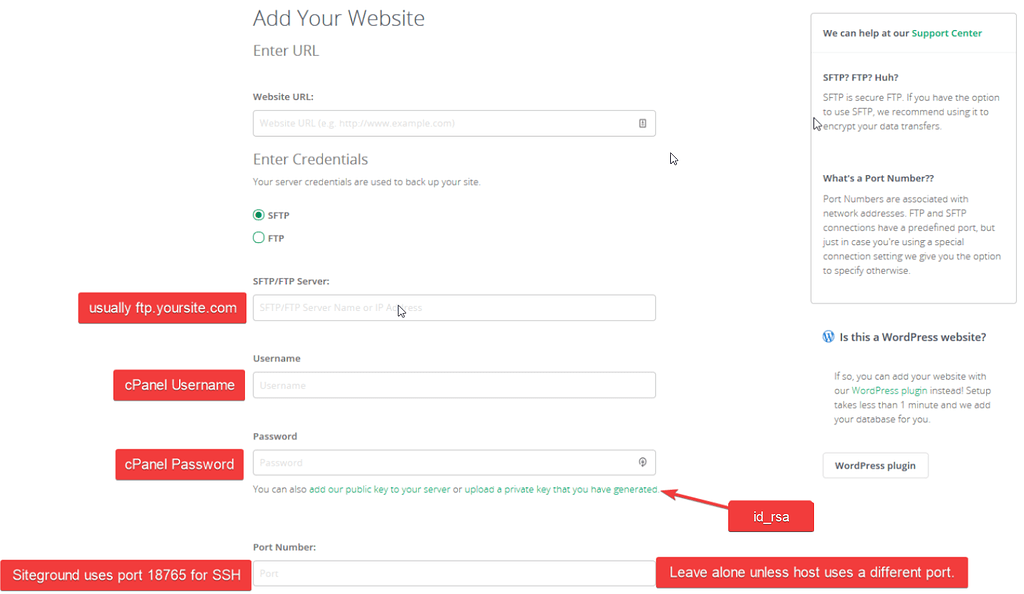
Task: Select the SFTP radio button
Action: pos(259,215)
